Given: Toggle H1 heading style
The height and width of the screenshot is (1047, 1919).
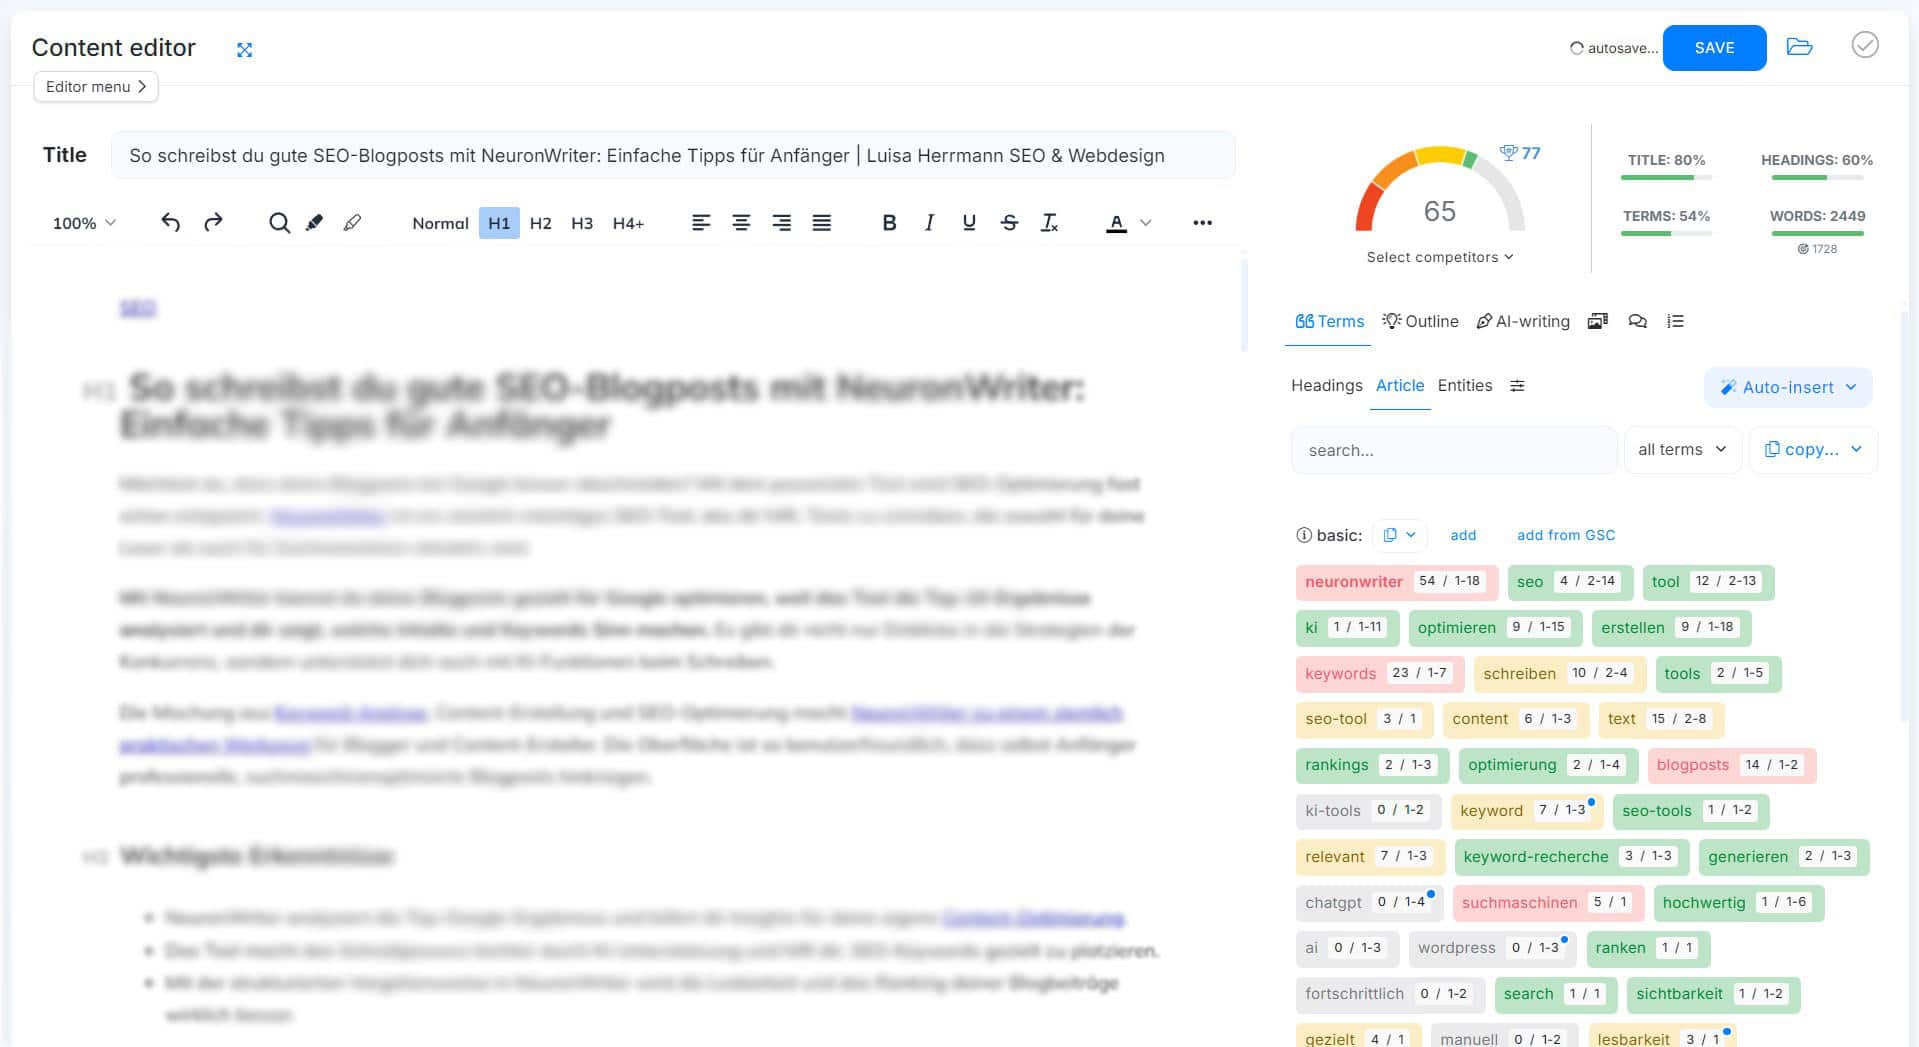Looking at the screenshot, I should pyautogui.click(x=499, y=223).
